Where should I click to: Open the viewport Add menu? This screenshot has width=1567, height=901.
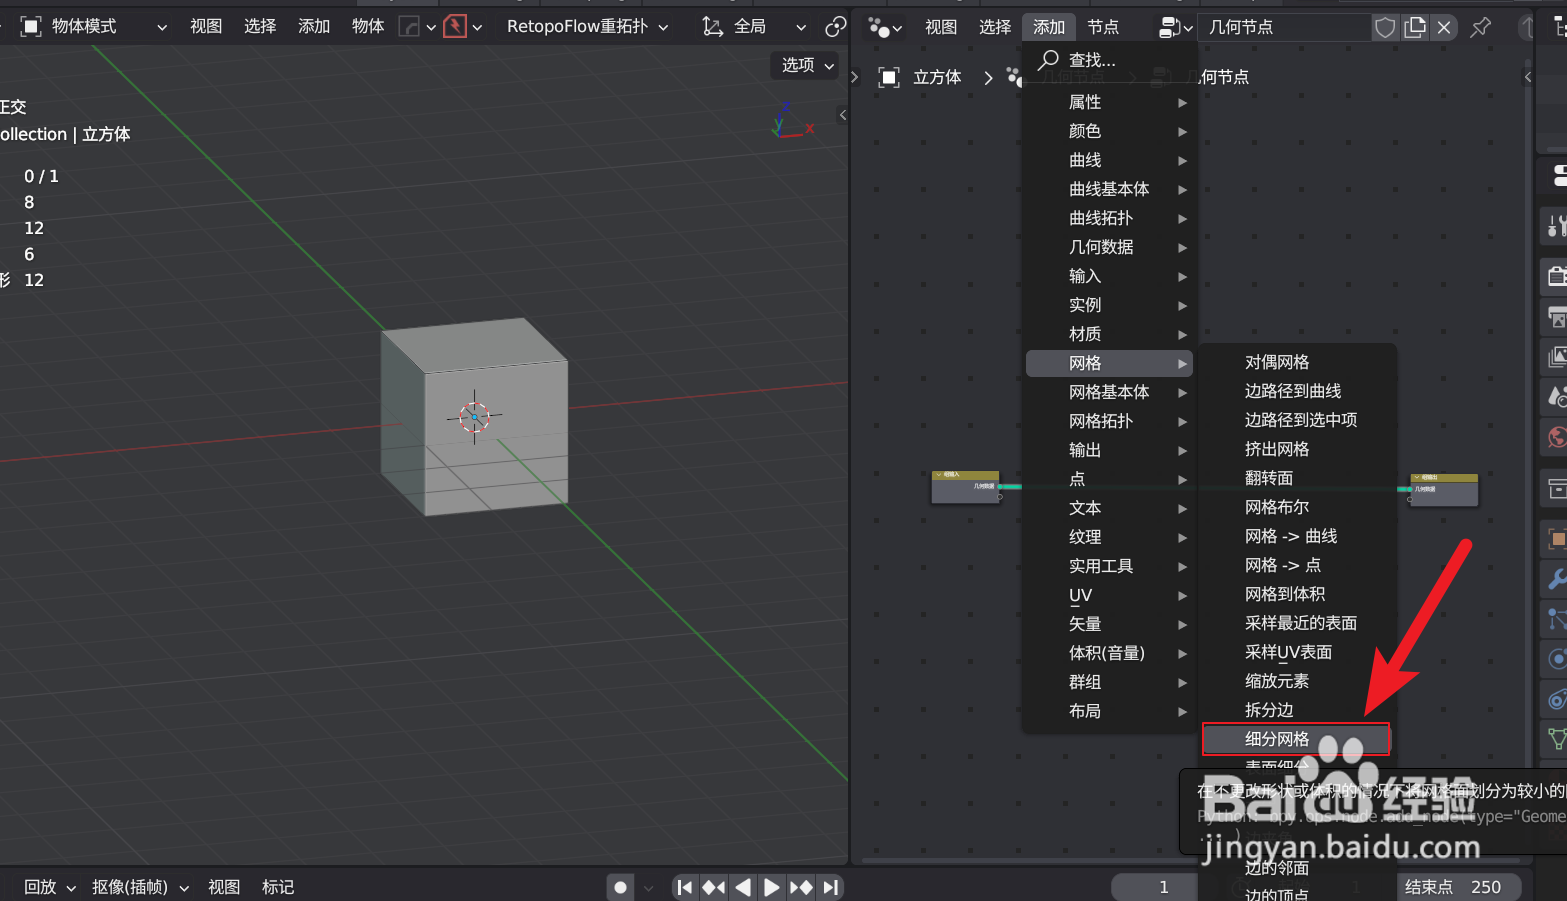tap(314, 26)
